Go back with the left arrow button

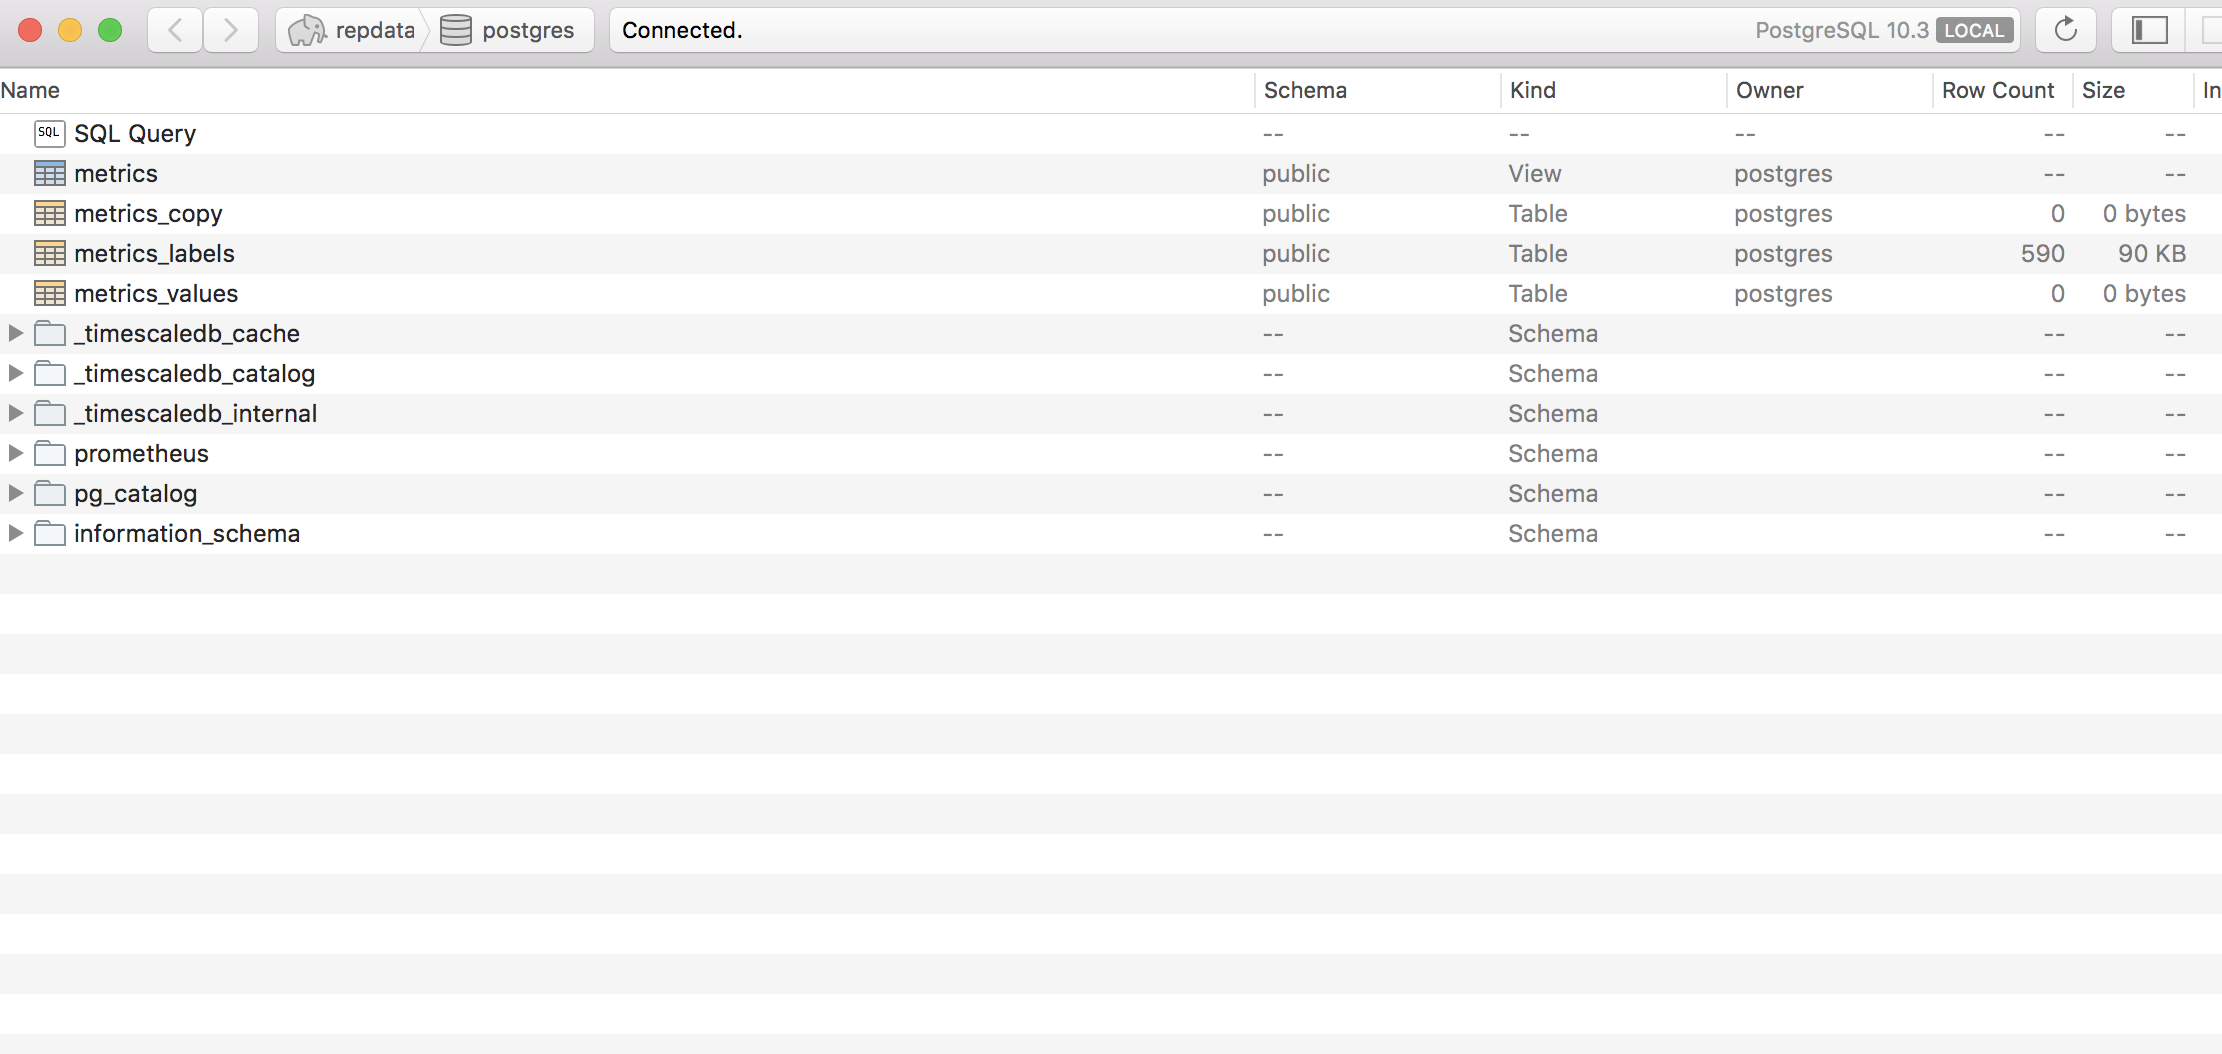(x=175, y=30)
